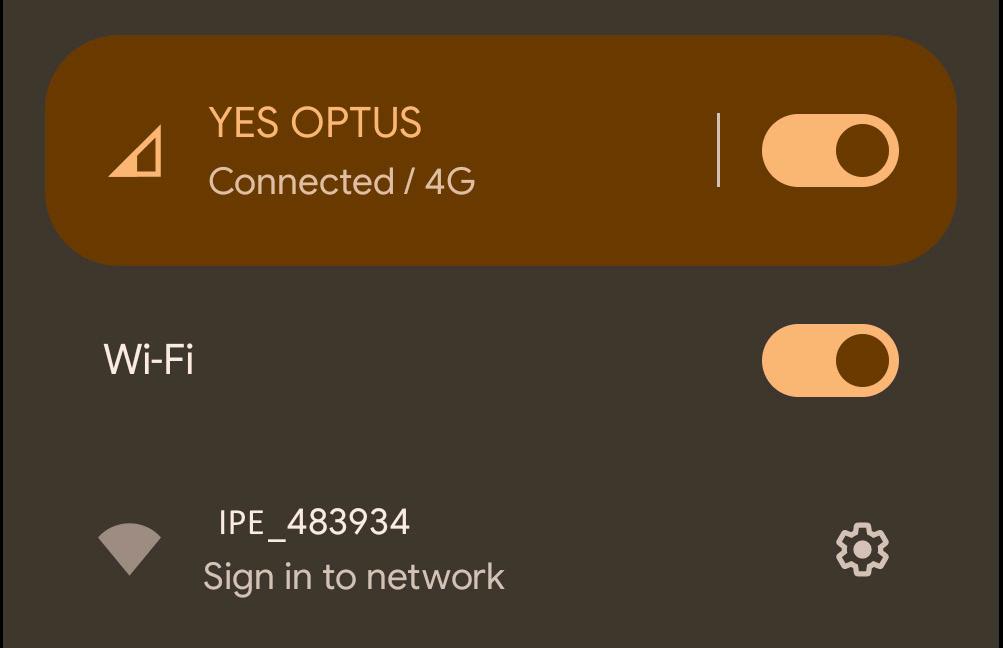Click the unfilled left track of Wi-Fi switch

click(798, 360)
